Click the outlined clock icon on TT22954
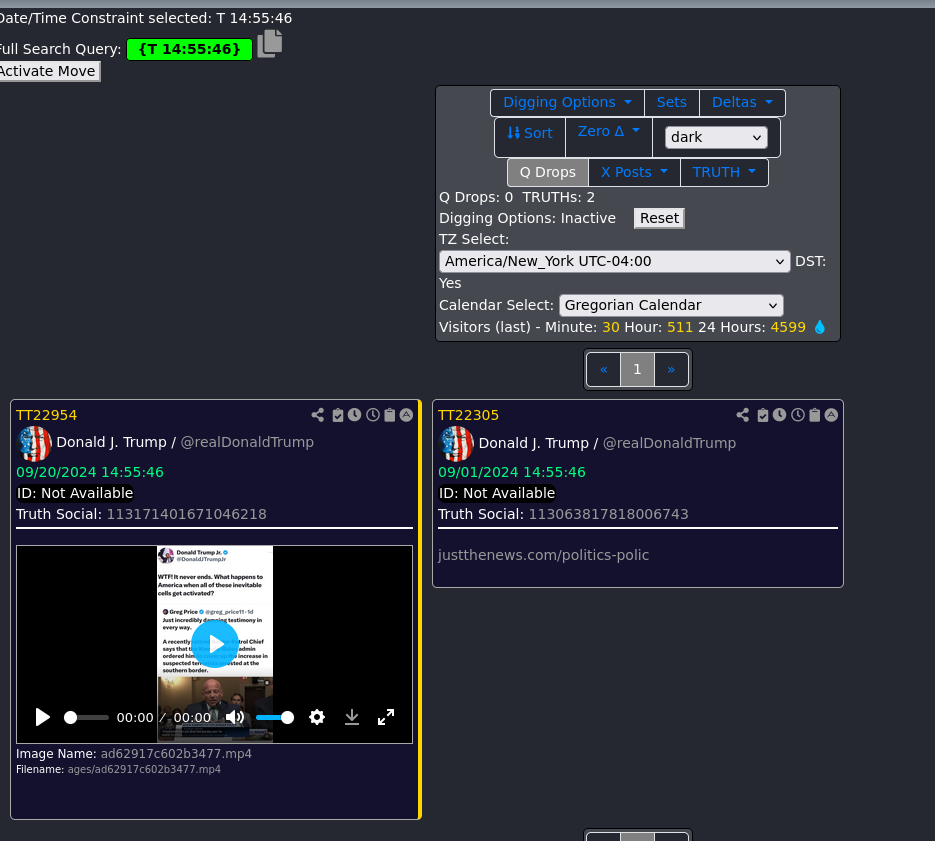Viewport: 935px width, 841px height. point(373,415)
